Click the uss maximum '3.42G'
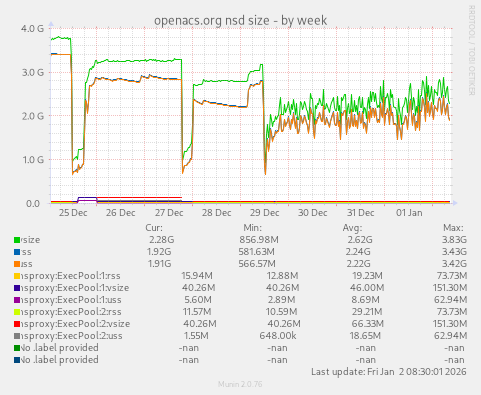The width and height of the screenshot is (481, 395). coord(454,264)
